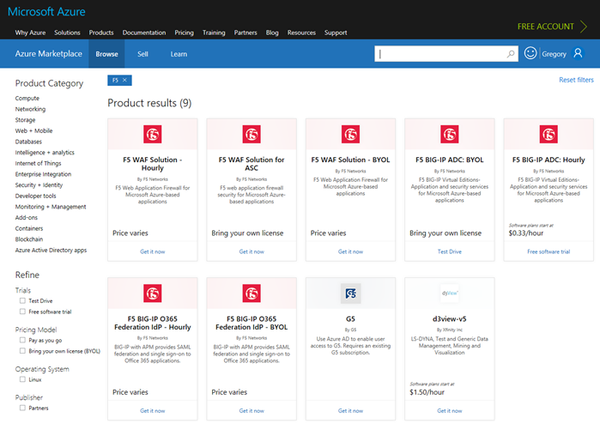Click the smiley feedback icon

(531, 54)
